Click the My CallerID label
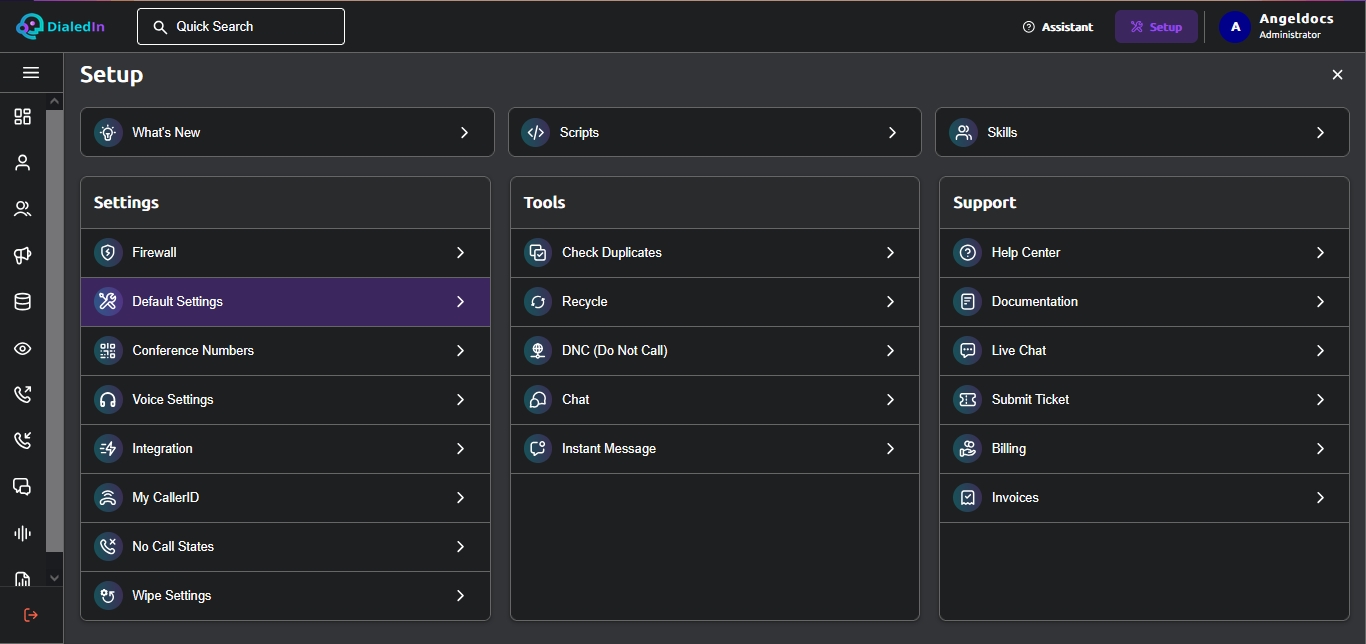Viewport: 1366px width, 644px height. click(166, 498)
